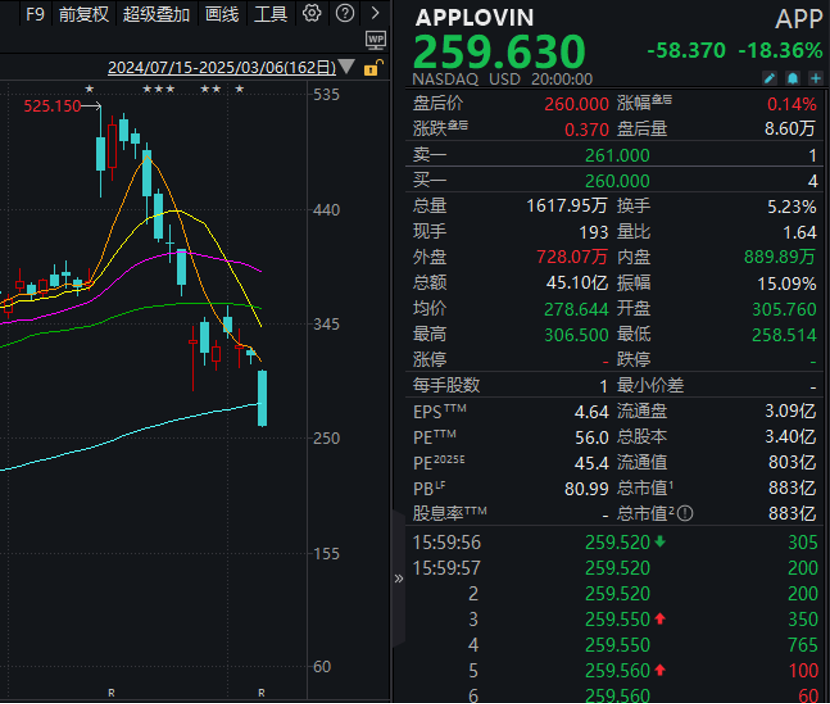Add stock with plus icon

(816, 78)
